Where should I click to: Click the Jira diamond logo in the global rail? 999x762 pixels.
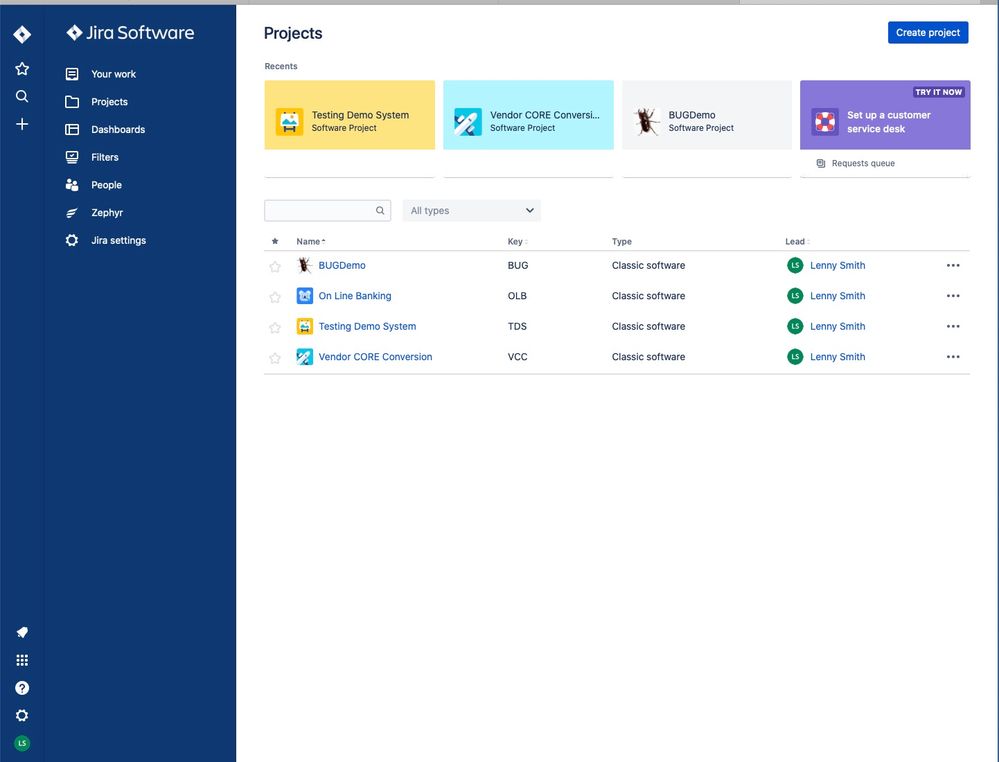click(22, 34)
